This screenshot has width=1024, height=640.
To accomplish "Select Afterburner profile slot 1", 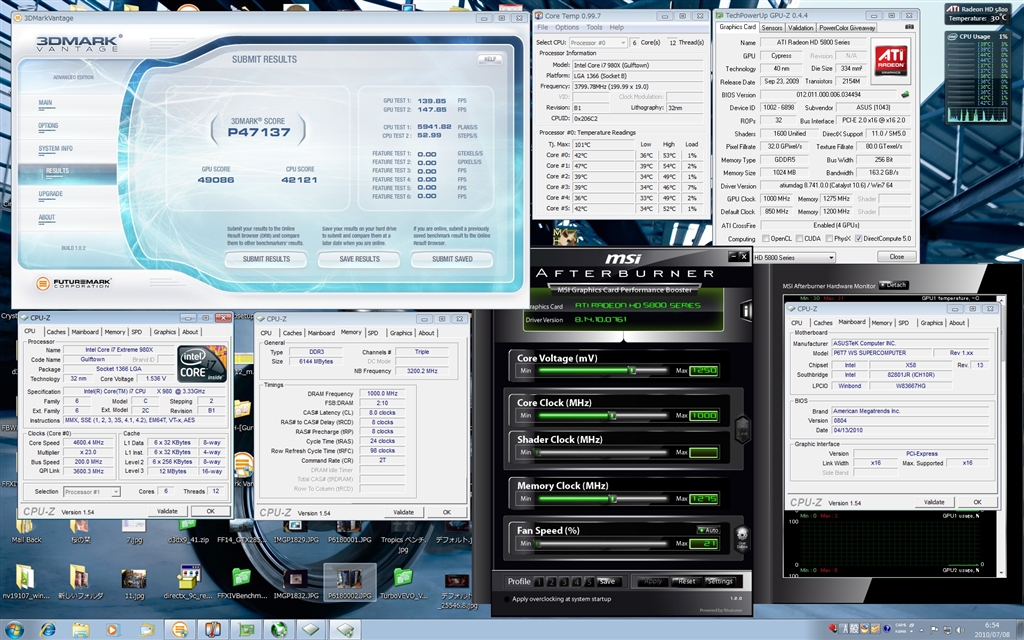I will (x=540, y=581).
